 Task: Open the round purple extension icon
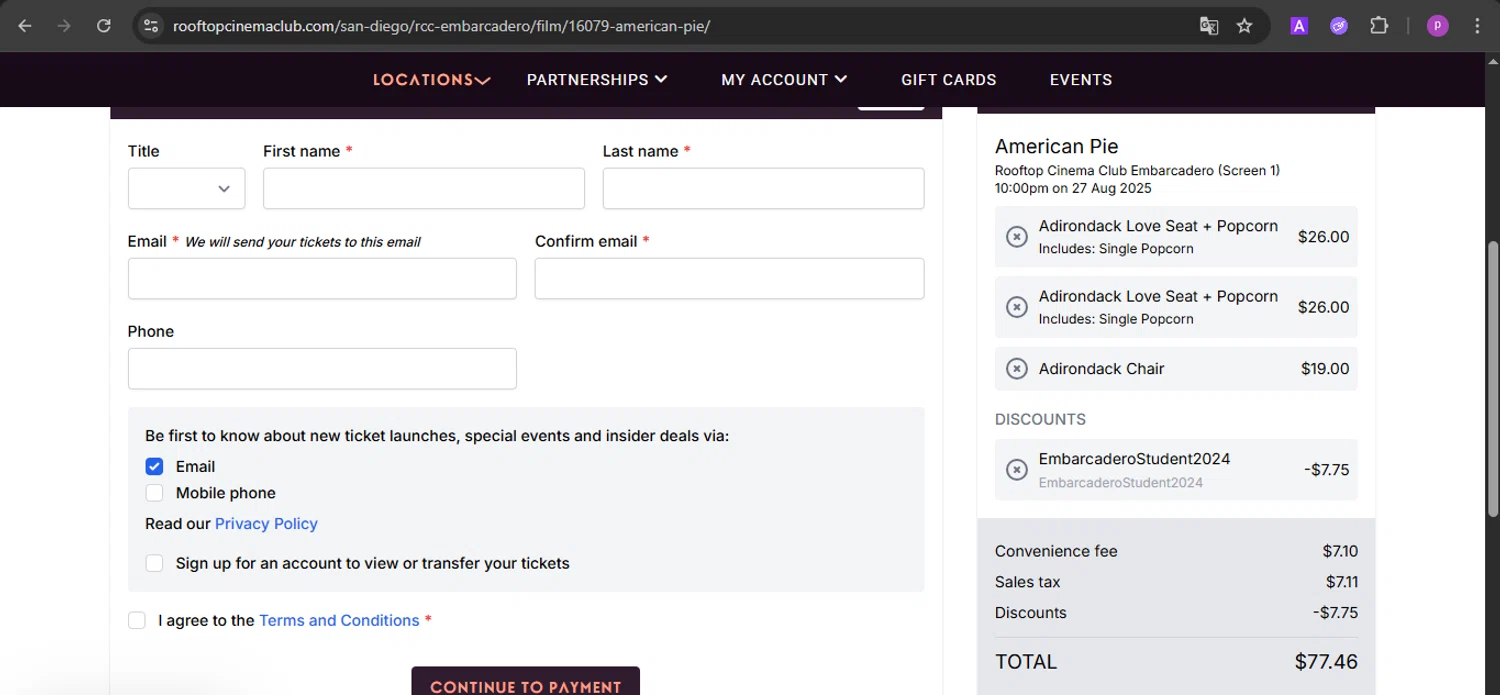[1339, 26]
